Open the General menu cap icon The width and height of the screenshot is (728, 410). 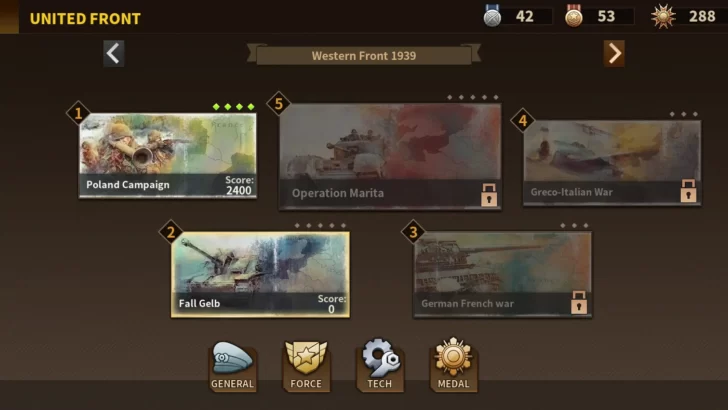pyautogui.click(x=232, y=365)
